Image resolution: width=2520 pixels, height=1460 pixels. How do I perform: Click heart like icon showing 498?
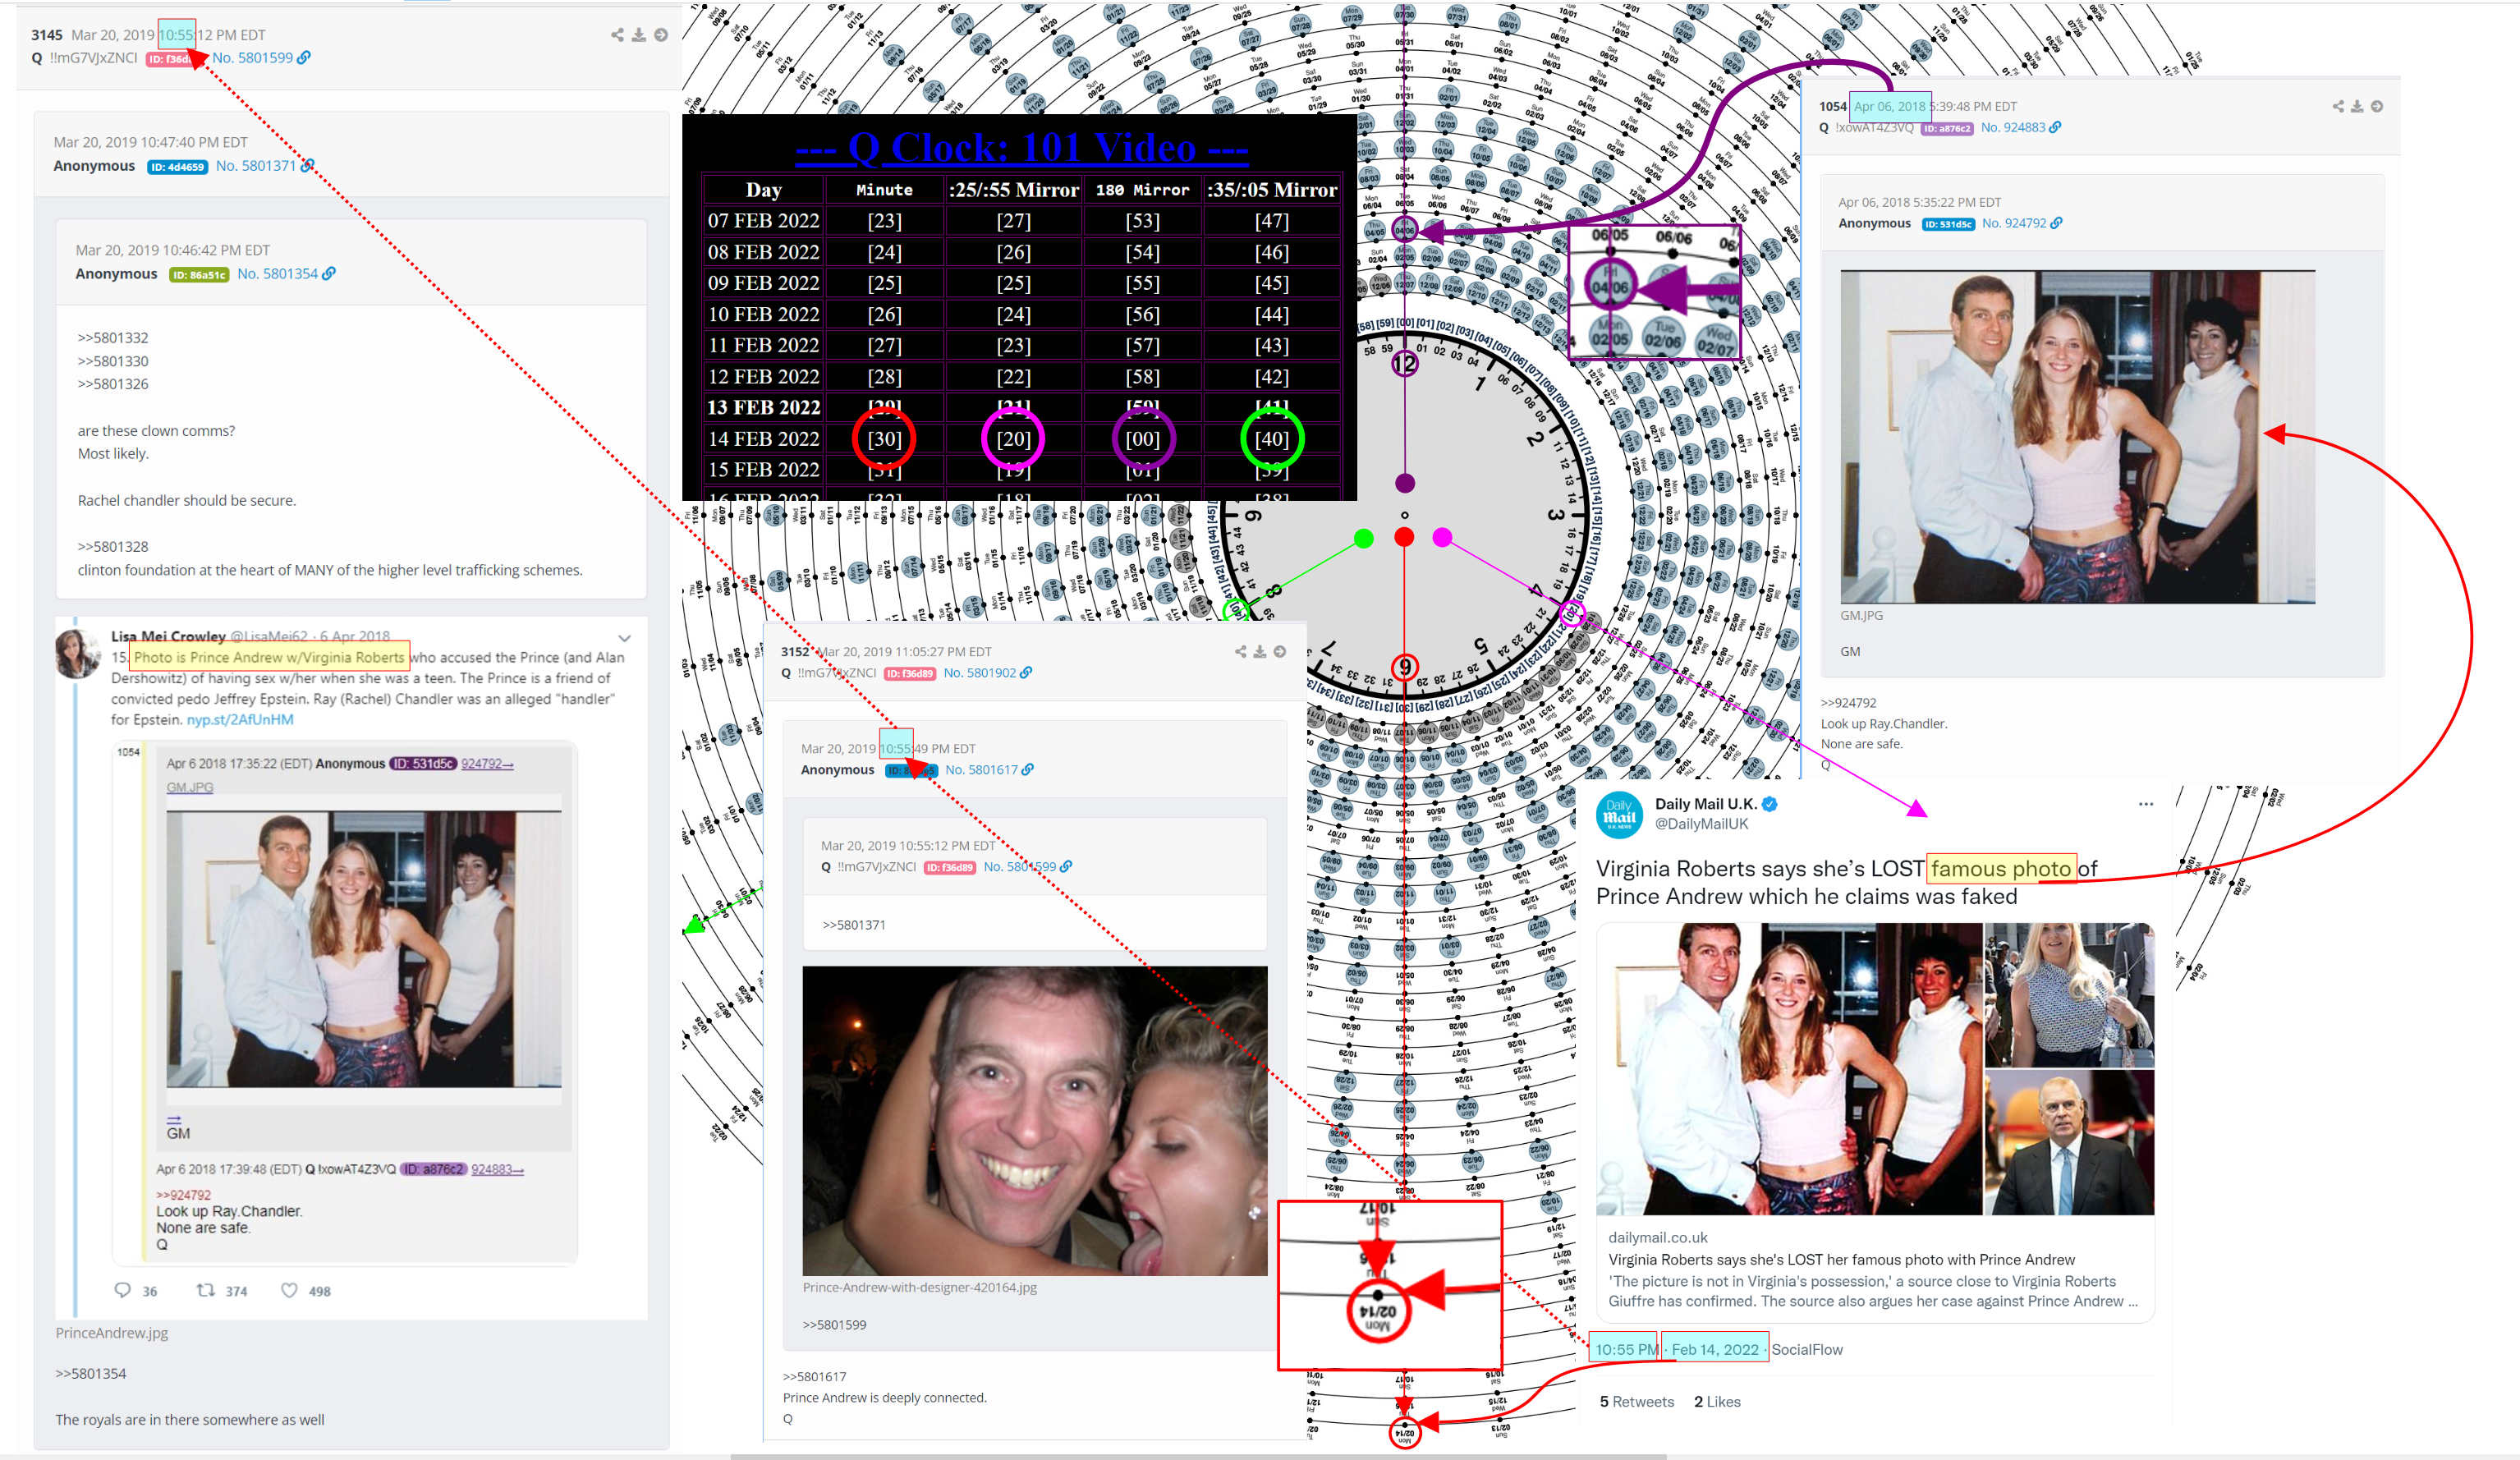289,1290
